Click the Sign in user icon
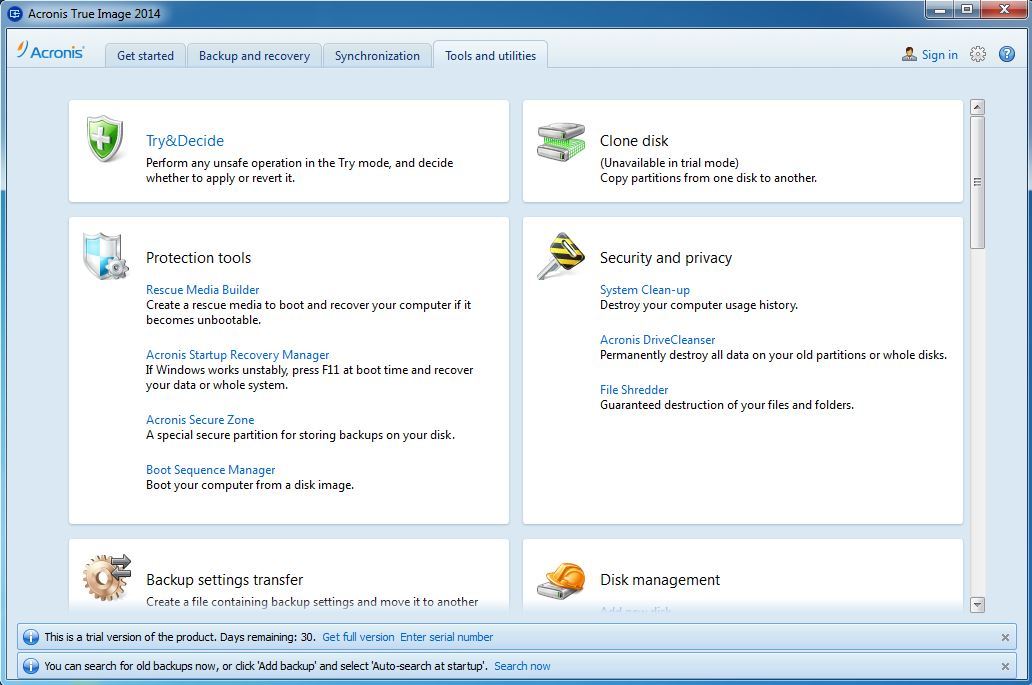This screenshot has height=685, width=1032. (x=909, y=54)
